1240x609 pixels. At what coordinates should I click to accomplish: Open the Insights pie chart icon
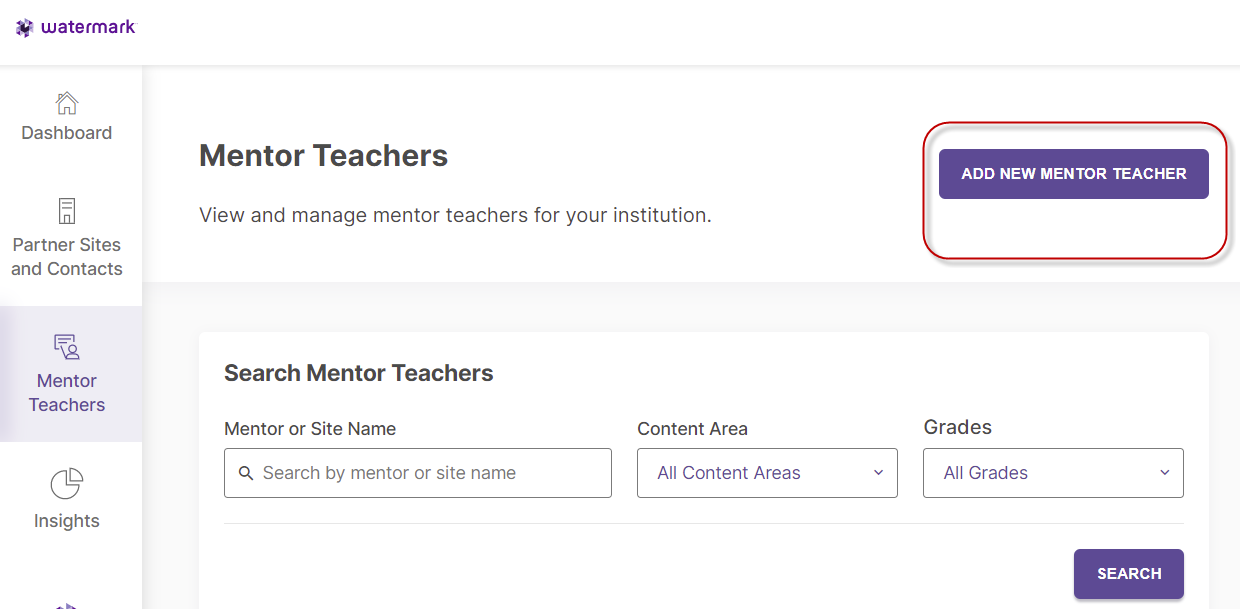(x=67, y=484)
